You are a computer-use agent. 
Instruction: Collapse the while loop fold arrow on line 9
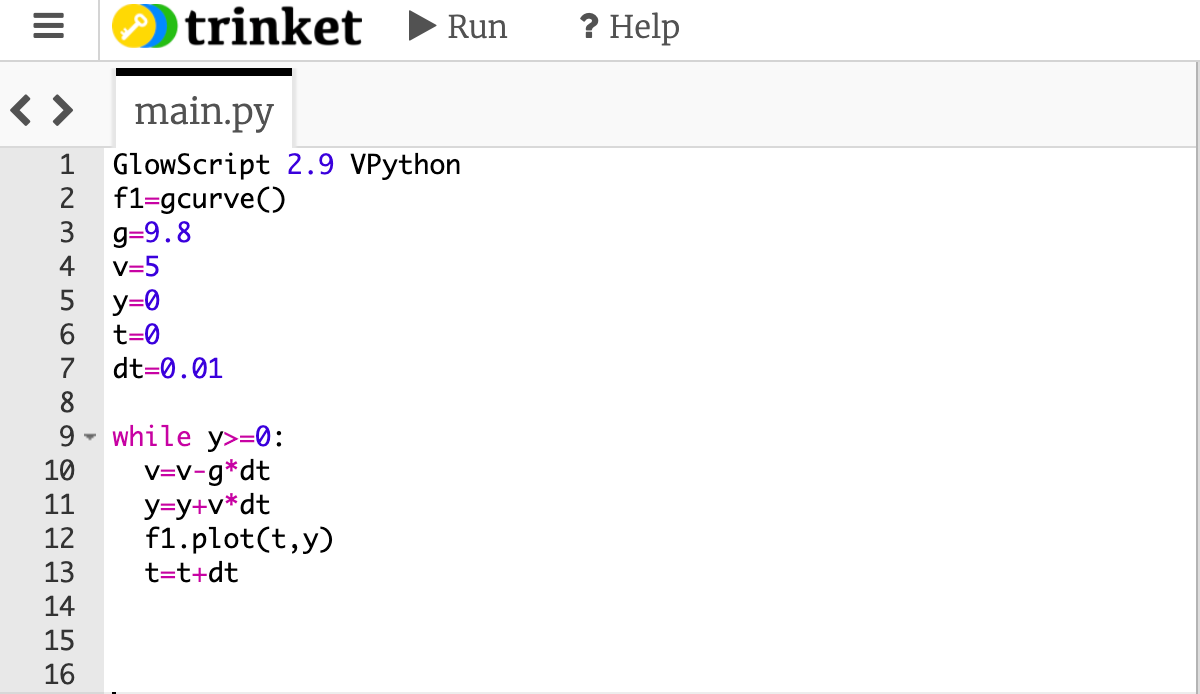(x=90, y=437)
